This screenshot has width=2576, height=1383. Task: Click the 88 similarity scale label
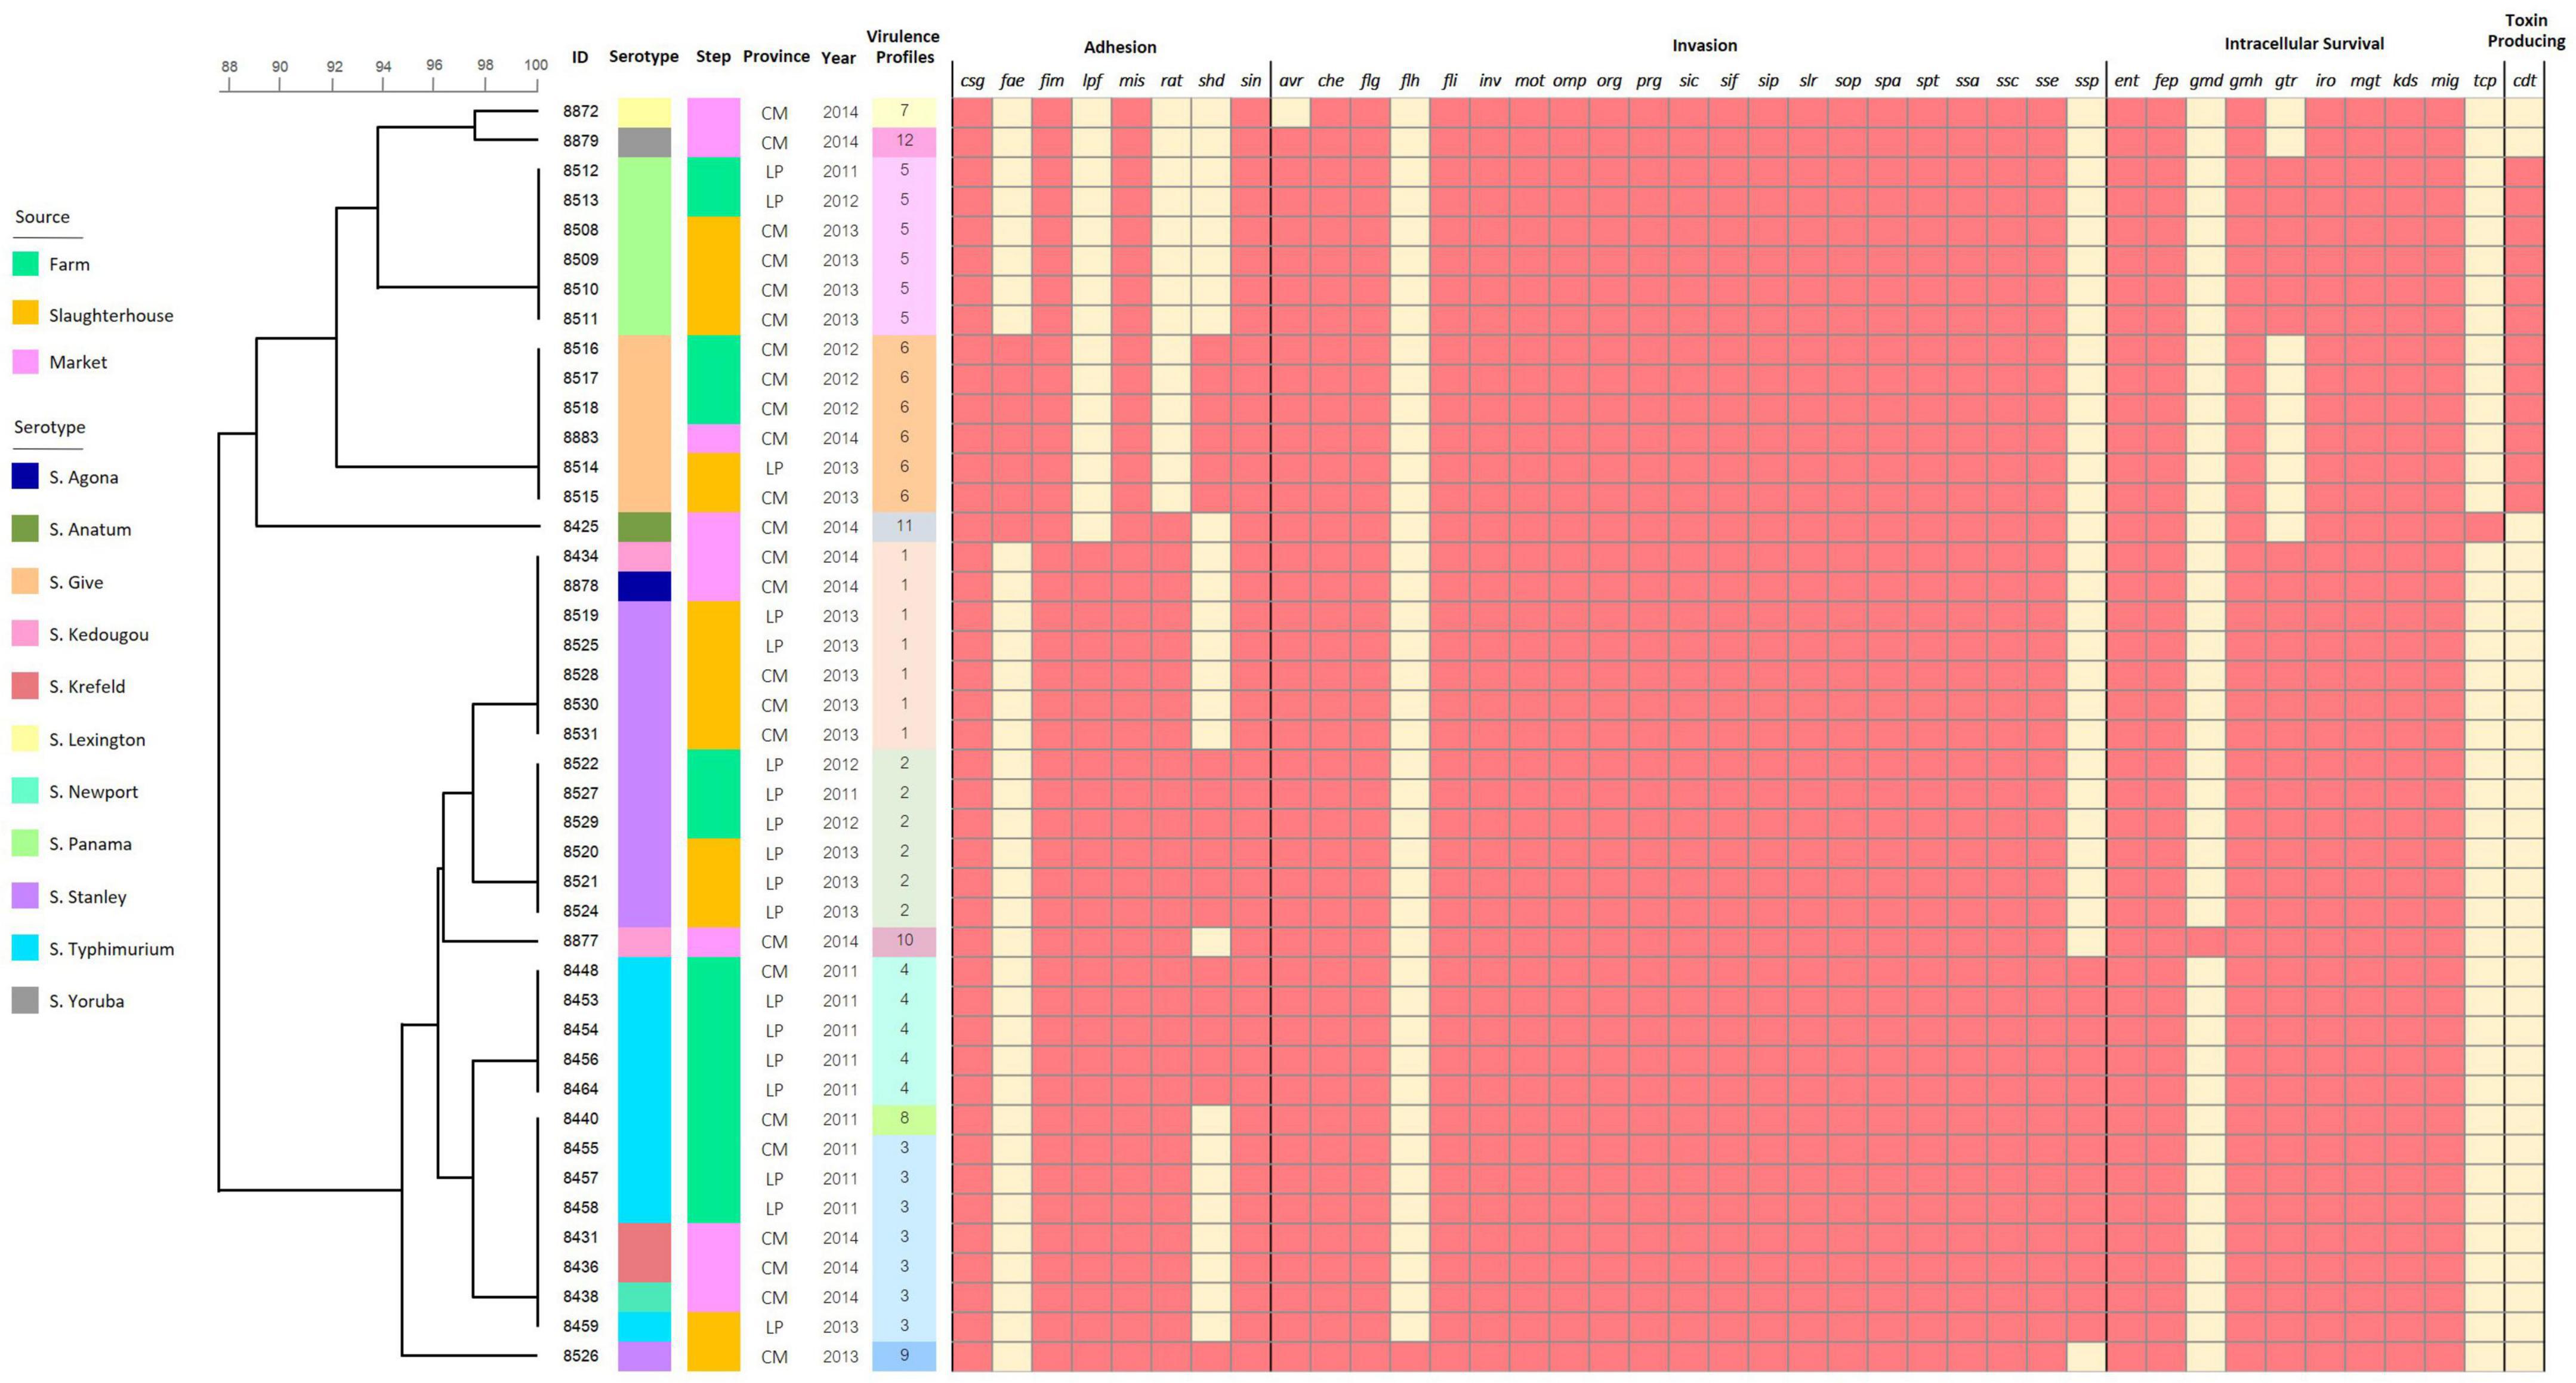pyautogui.click(x=229, y=67)
